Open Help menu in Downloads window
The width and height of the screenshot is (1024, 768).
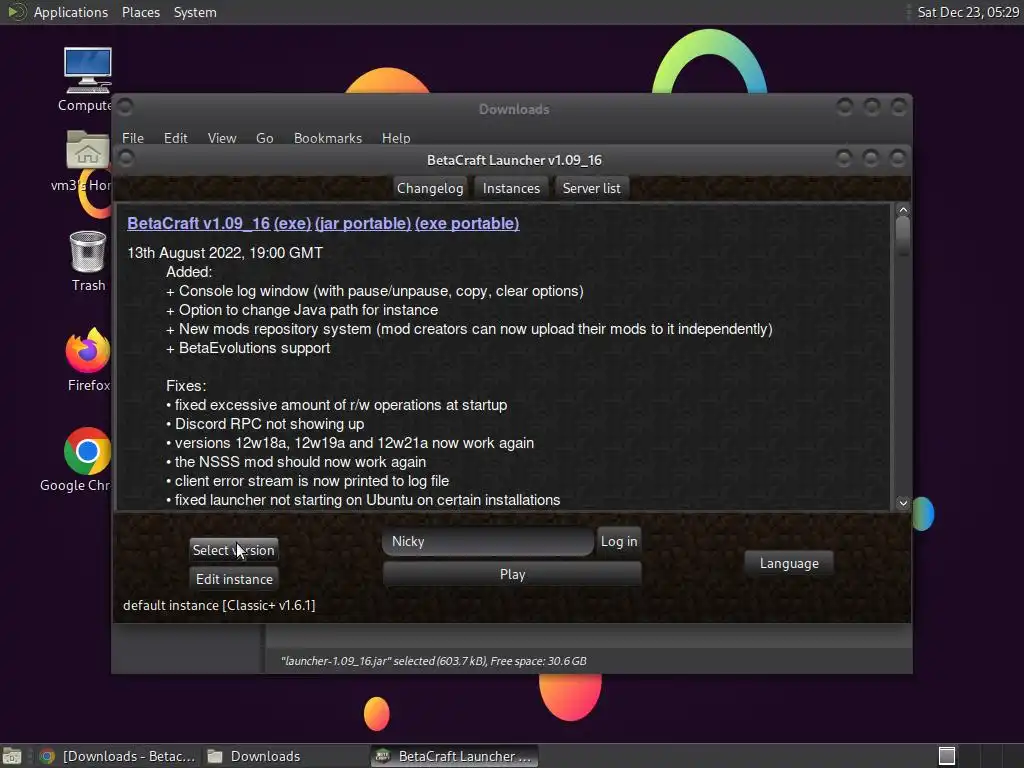point(396,138)
